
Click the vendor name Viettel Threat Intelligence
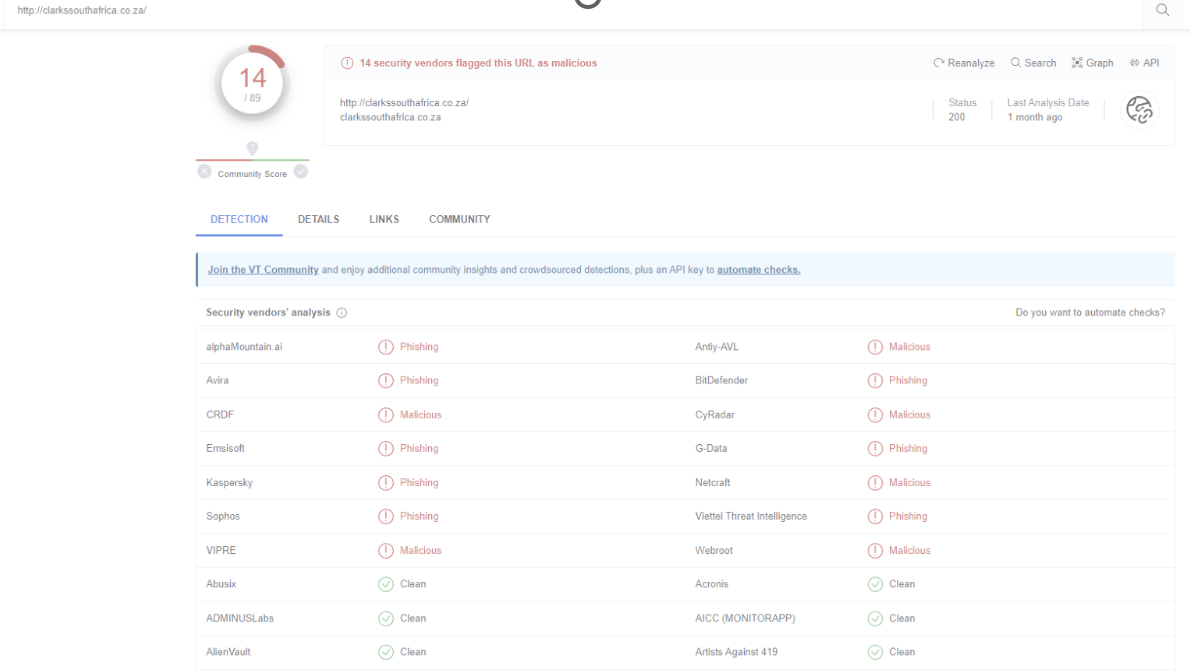[751, 516]
